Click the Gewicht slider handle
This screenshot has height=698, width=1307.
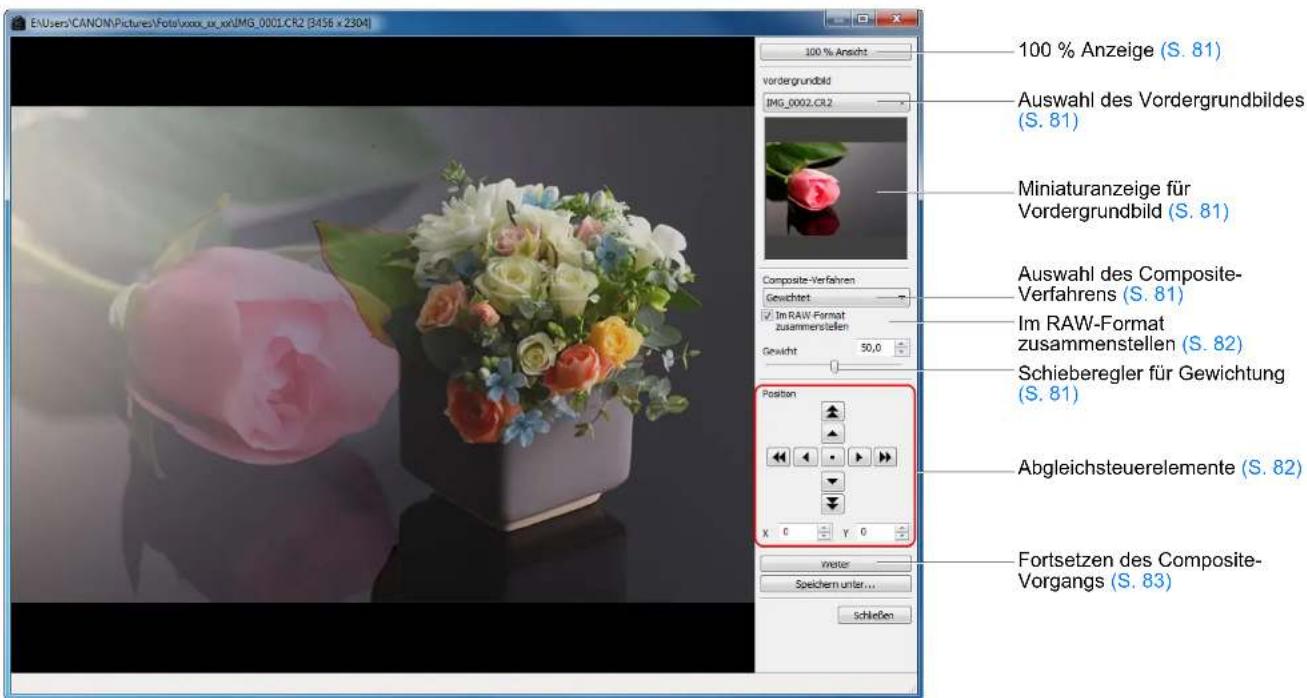pyautogui.click(x=834, y=367)
